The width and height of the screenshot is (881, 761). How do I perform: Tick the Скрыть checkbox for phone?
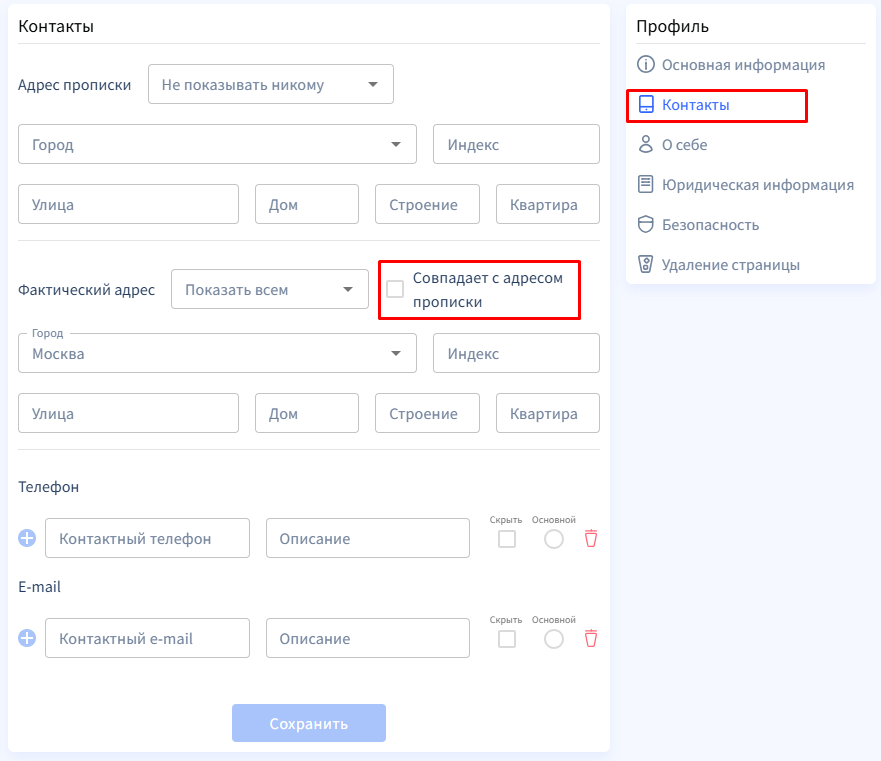coord(507,539)
